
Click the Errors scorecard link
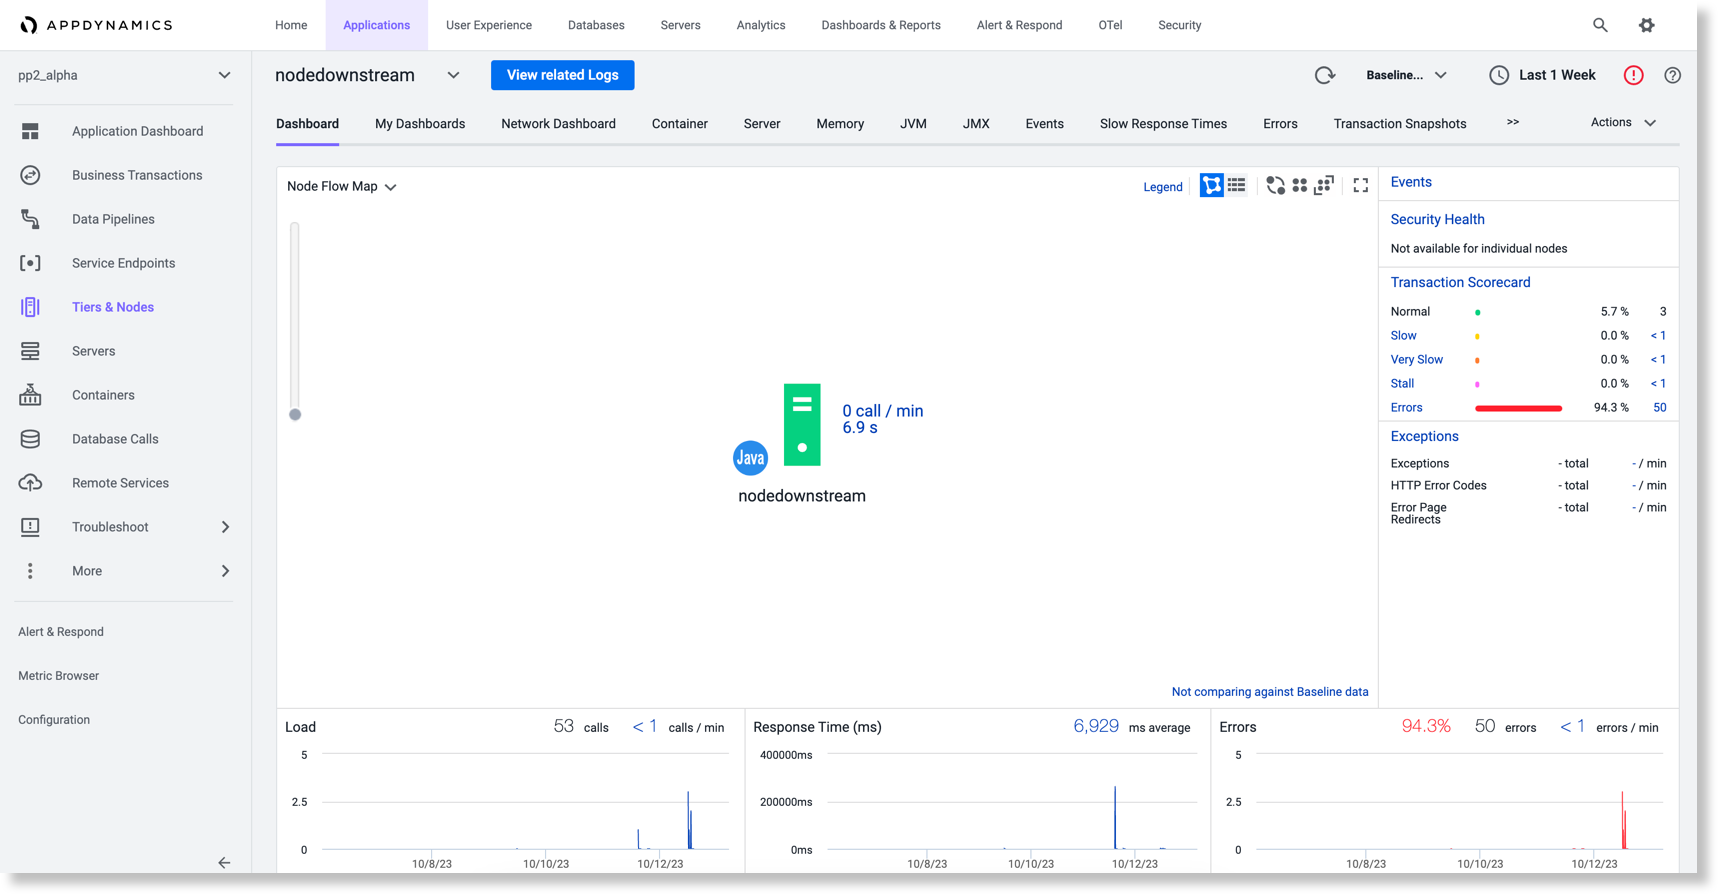(x=1406, y=407)
